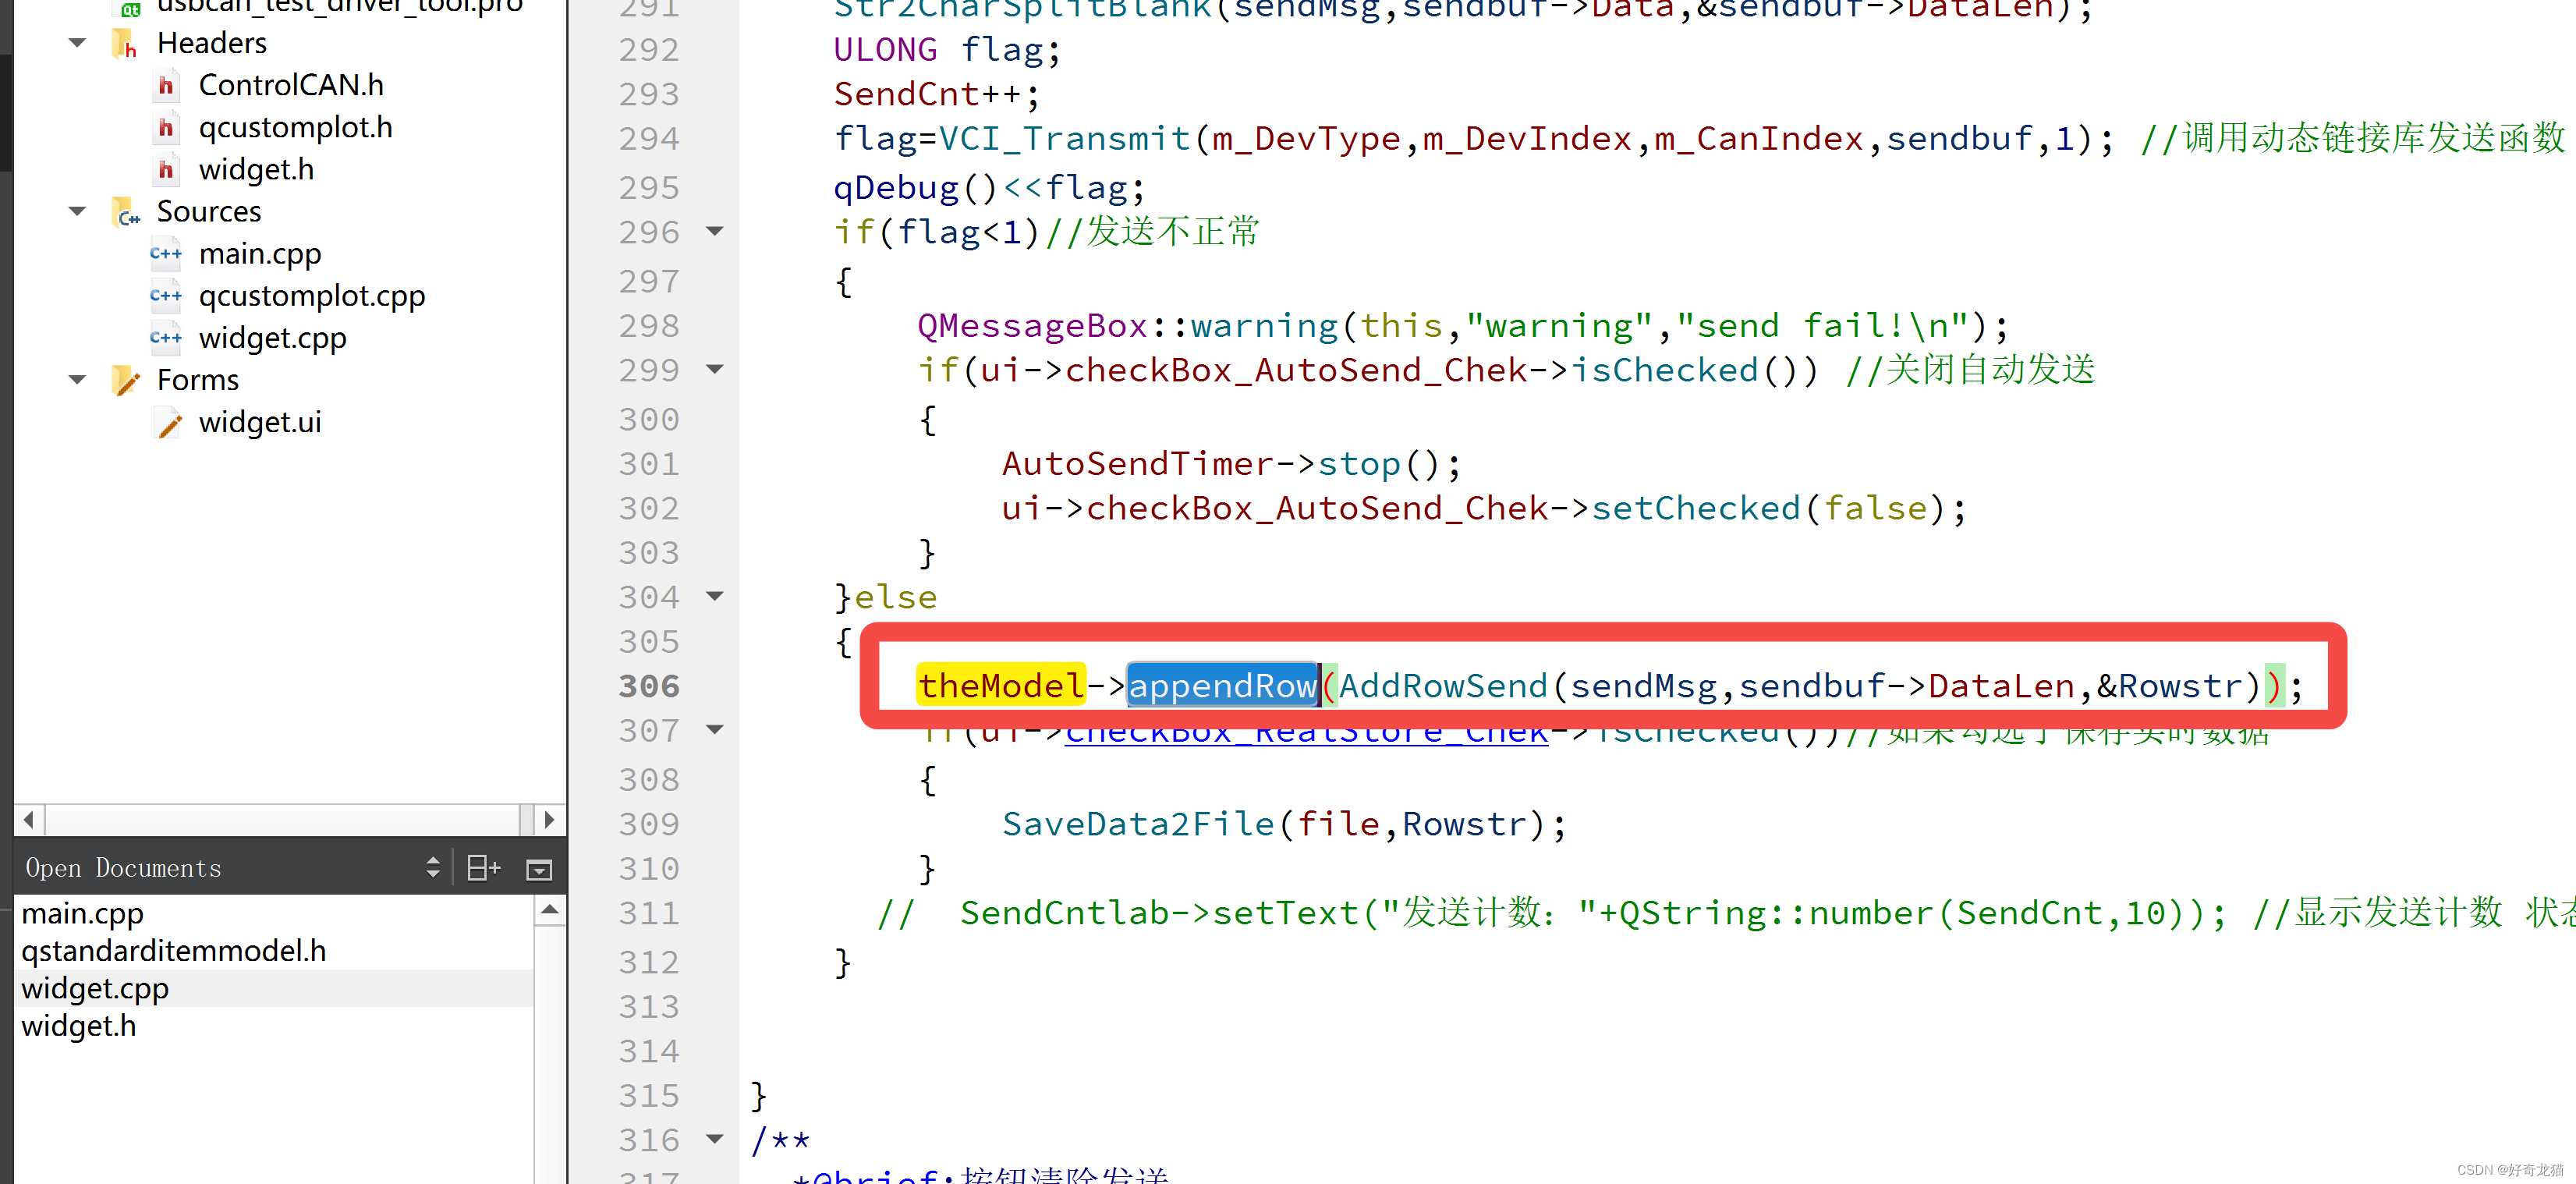This screenshot has height=1184, width=2576.
Task: Open widget.cpp in the project tree
Action: pos(272,339)
